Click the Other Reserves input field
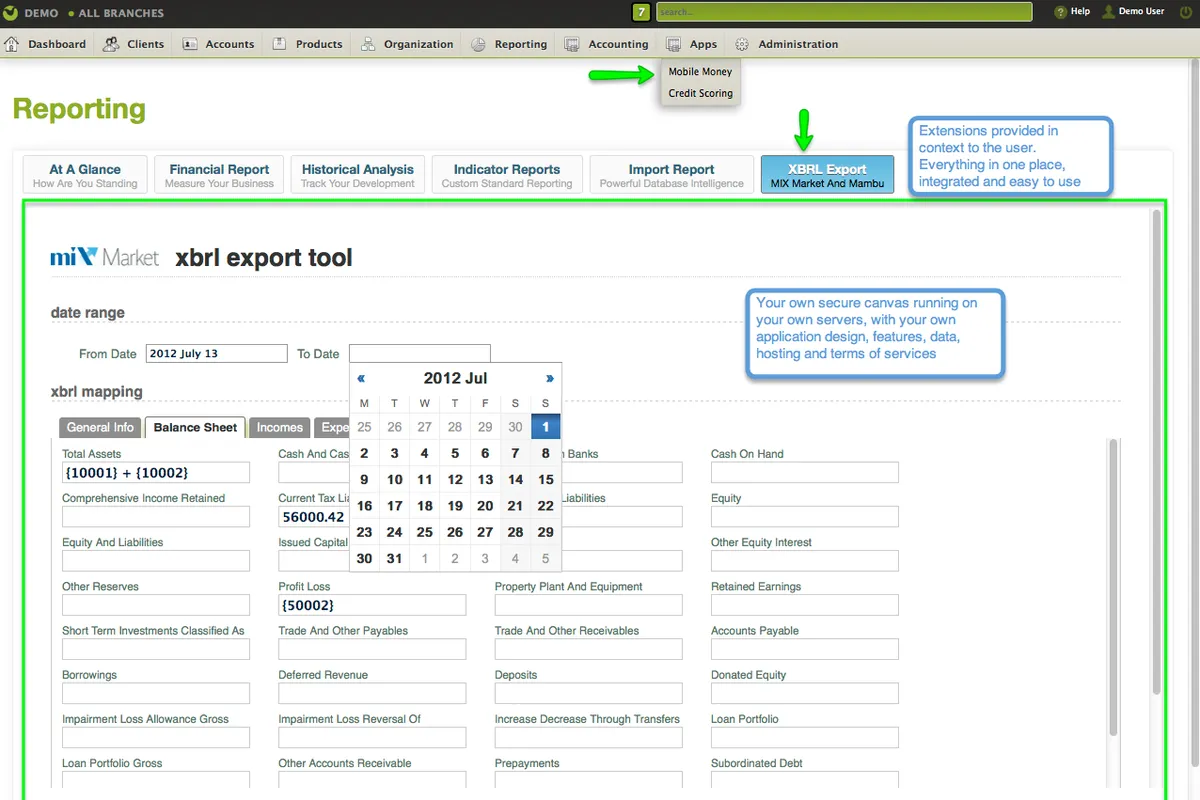Screen dimensions: 1200x800 [x=156, y=605]
